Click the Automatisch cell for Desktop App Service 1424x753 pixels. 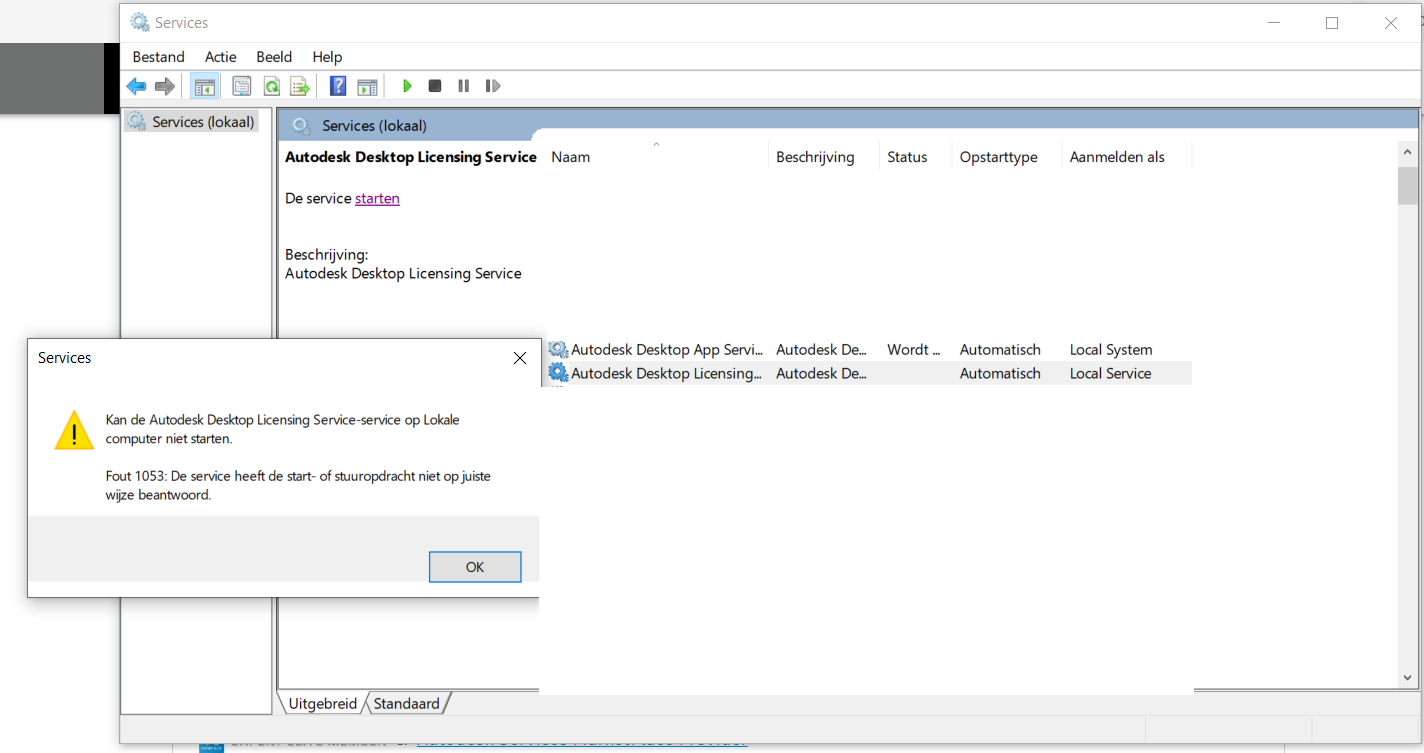(x=1000, y=350)
